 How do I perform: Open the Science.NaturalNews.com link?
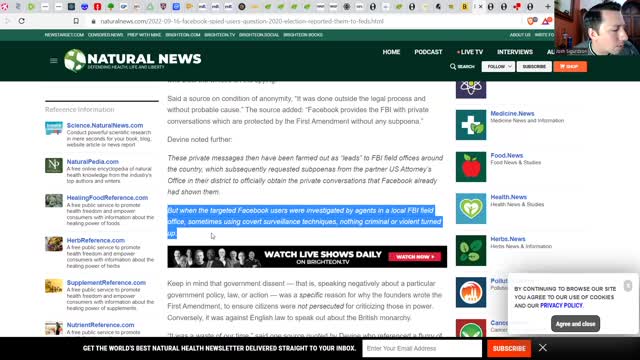[x=105, y=125]
